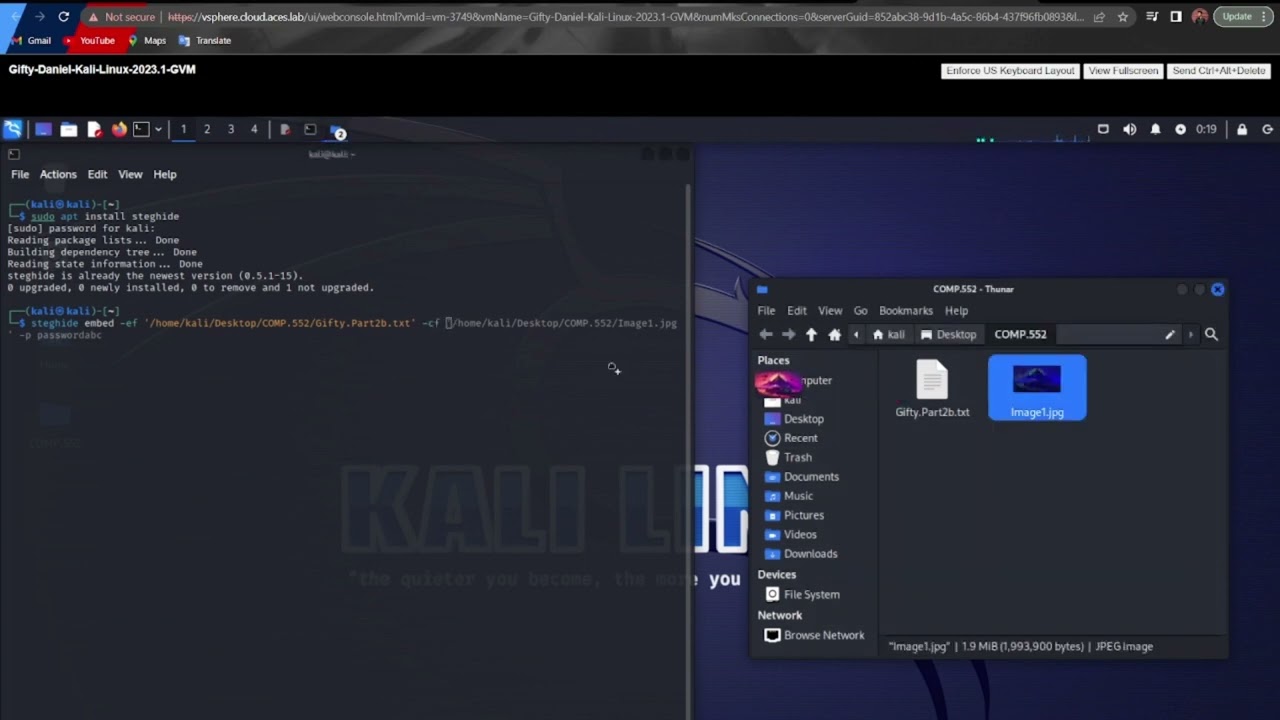Select Music in the Places sidebar
This screenshot has height=720, width=1280.
pyautogui.click(x=798, y=496)
